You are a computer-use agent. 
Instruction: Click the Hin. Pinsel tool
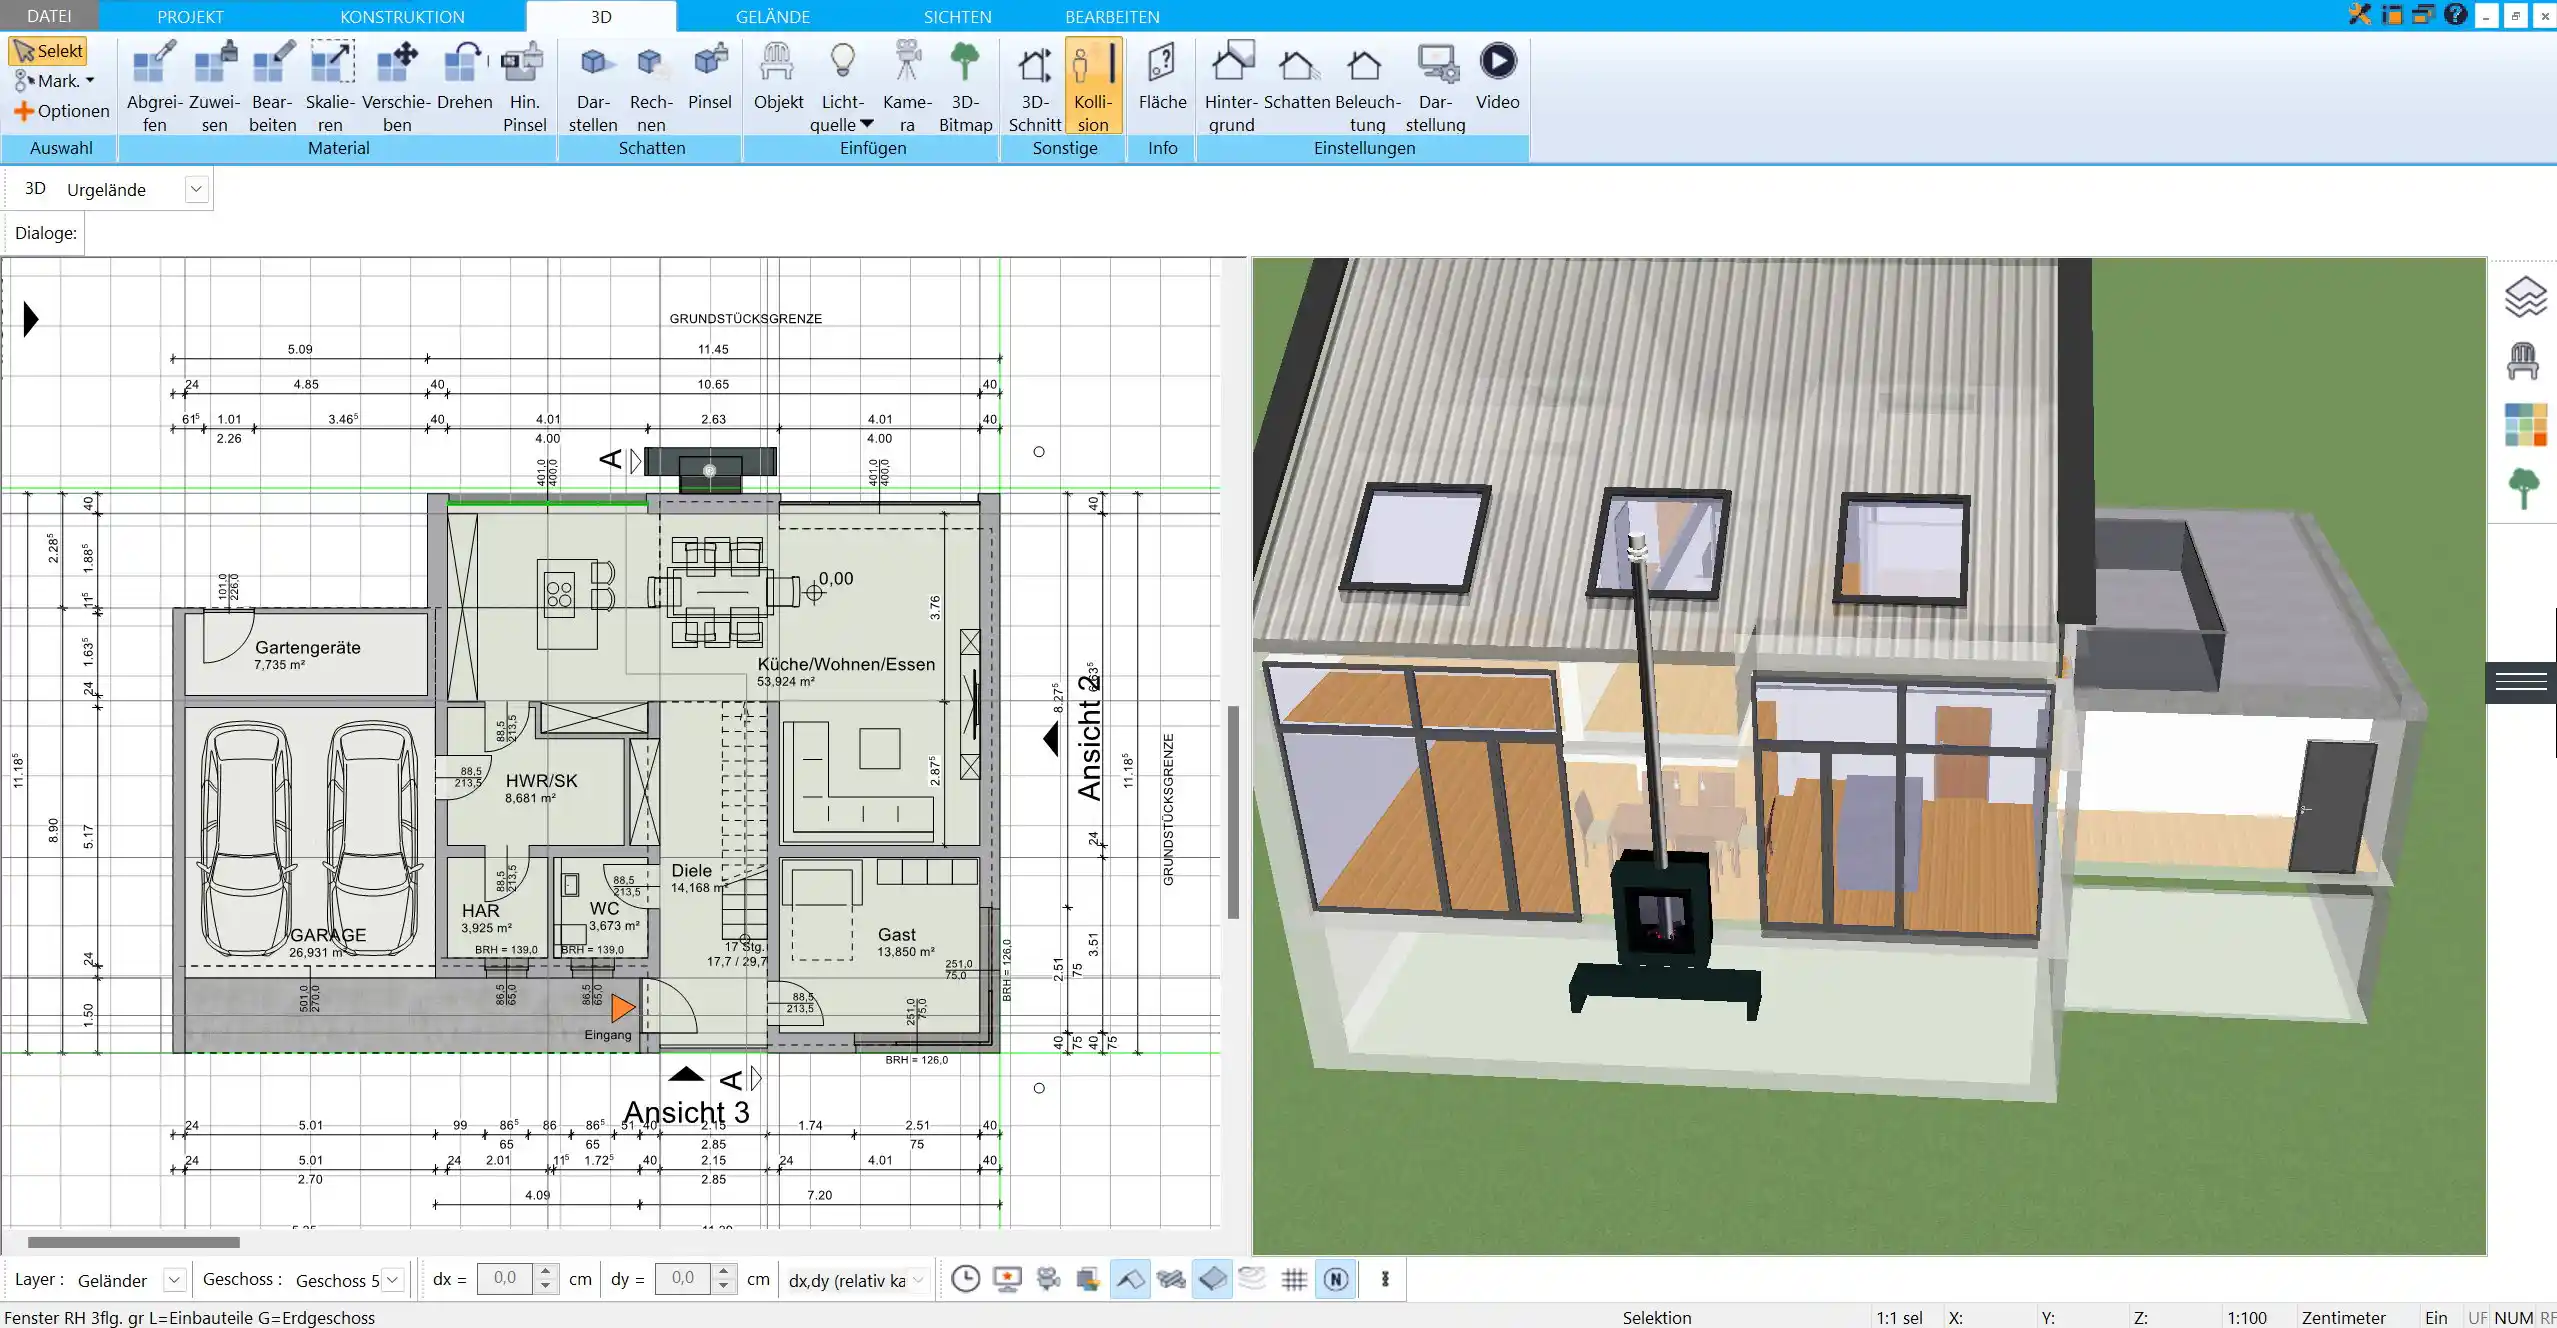click(524, 86)
